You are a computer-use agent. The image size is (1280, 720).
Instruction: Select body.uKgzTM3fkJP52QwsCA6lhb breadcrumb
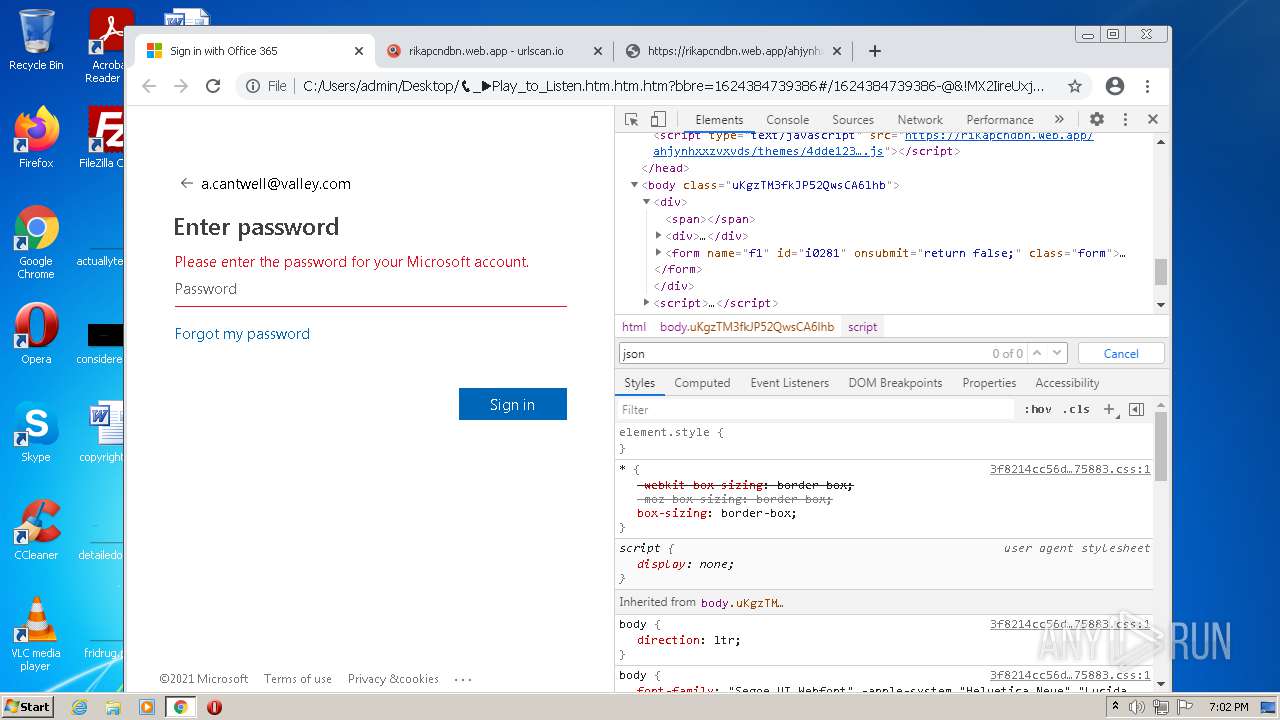tap(747, 327)
